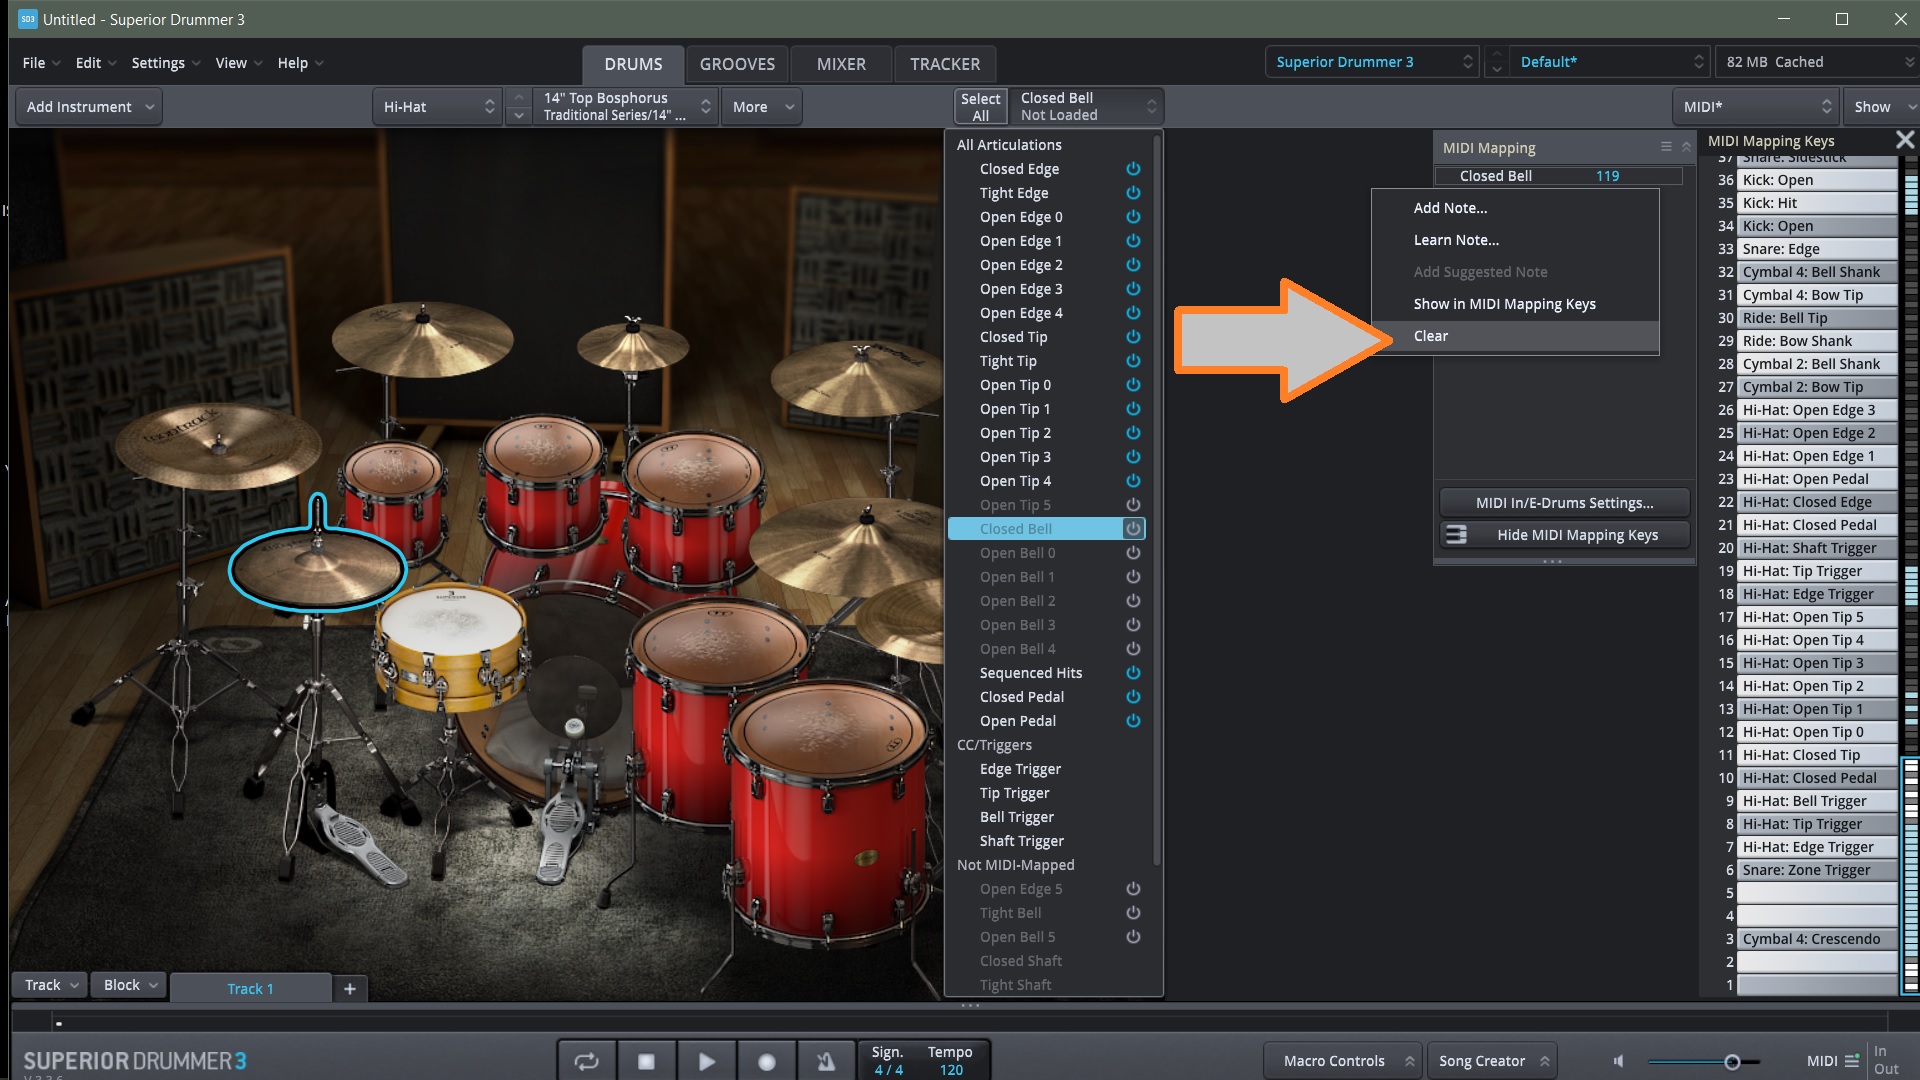Toggle power for Closed Bell articulation
Screen dimensions: 1920x1080
[1133, 529]
